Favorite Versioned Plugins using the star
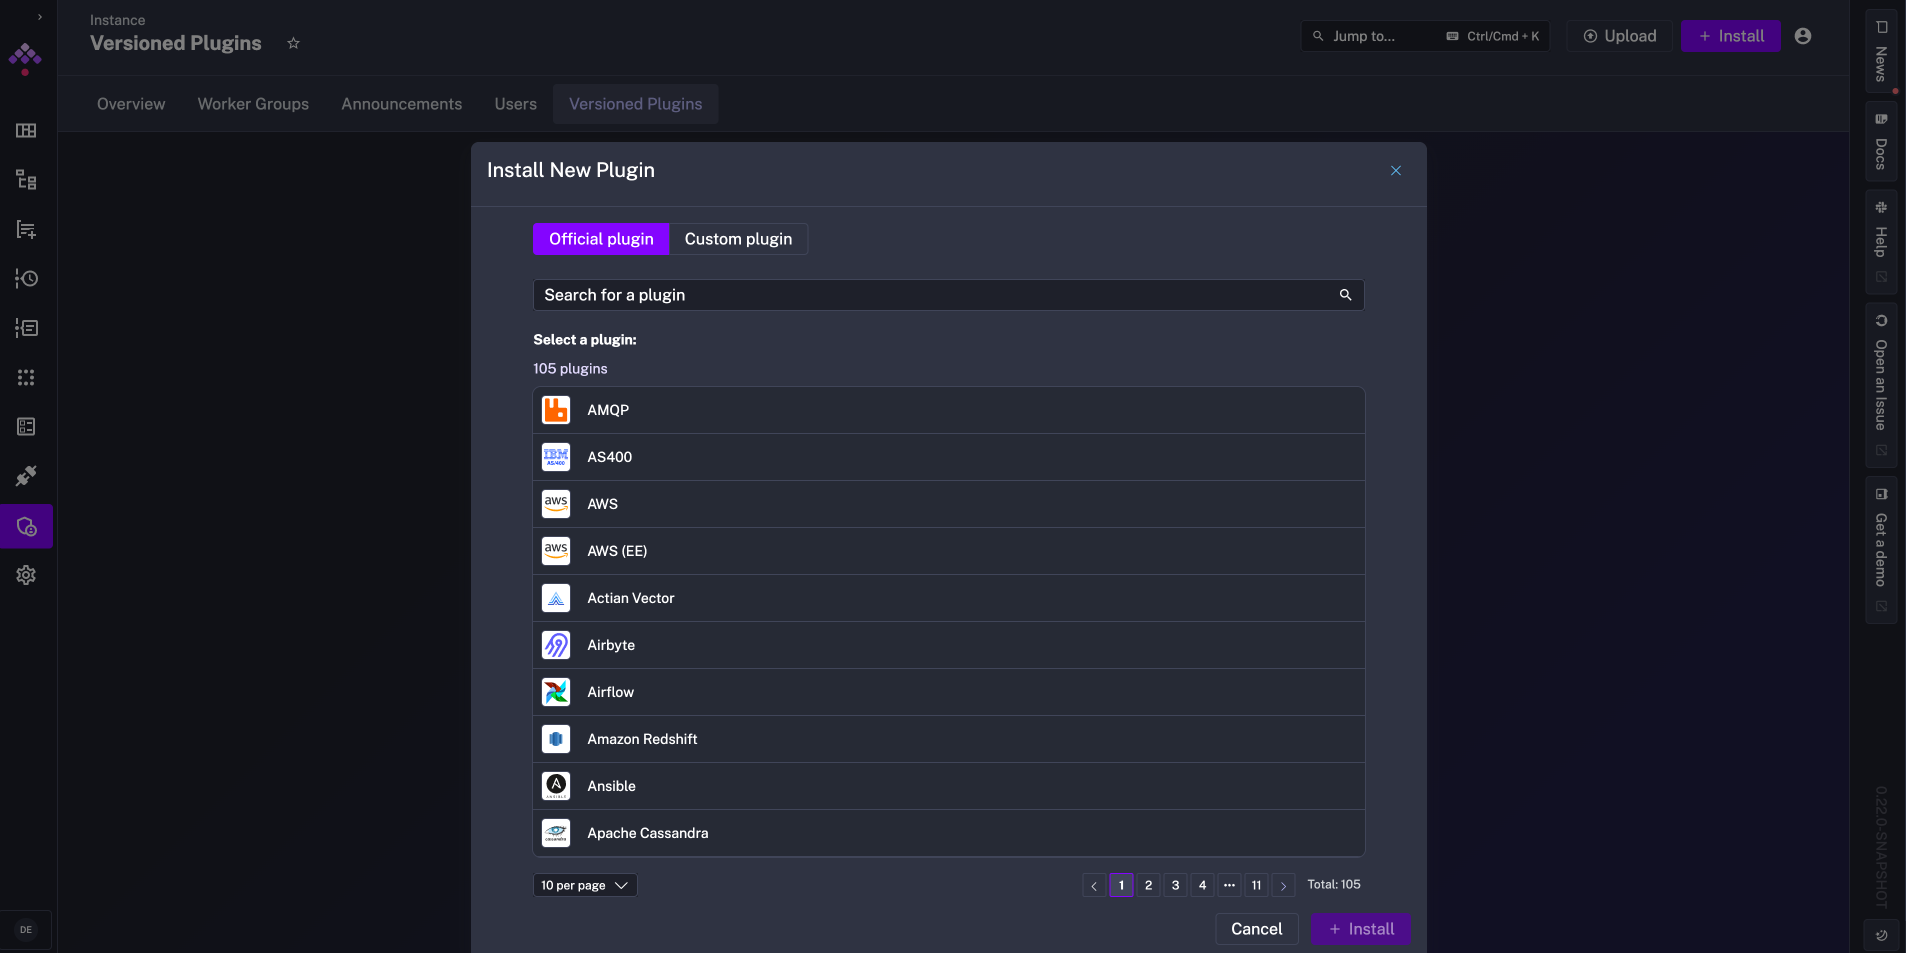 (293, 42)
